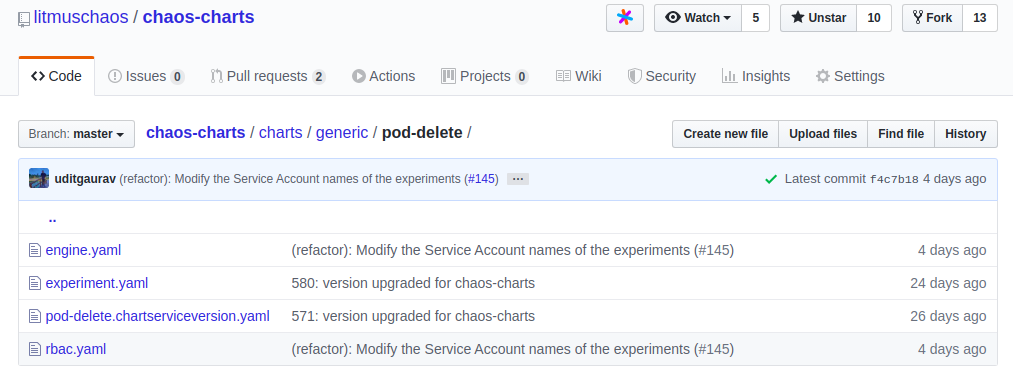The width and height of the screenshot is (1013, 372).
Task: Open experiment.yaml file
Action: point(97,283)
